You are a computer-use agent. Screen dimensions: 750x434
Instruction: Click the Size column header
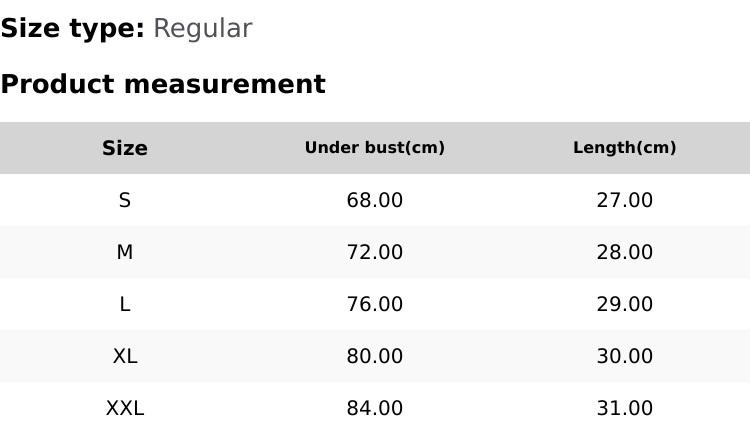click(125, 148)
